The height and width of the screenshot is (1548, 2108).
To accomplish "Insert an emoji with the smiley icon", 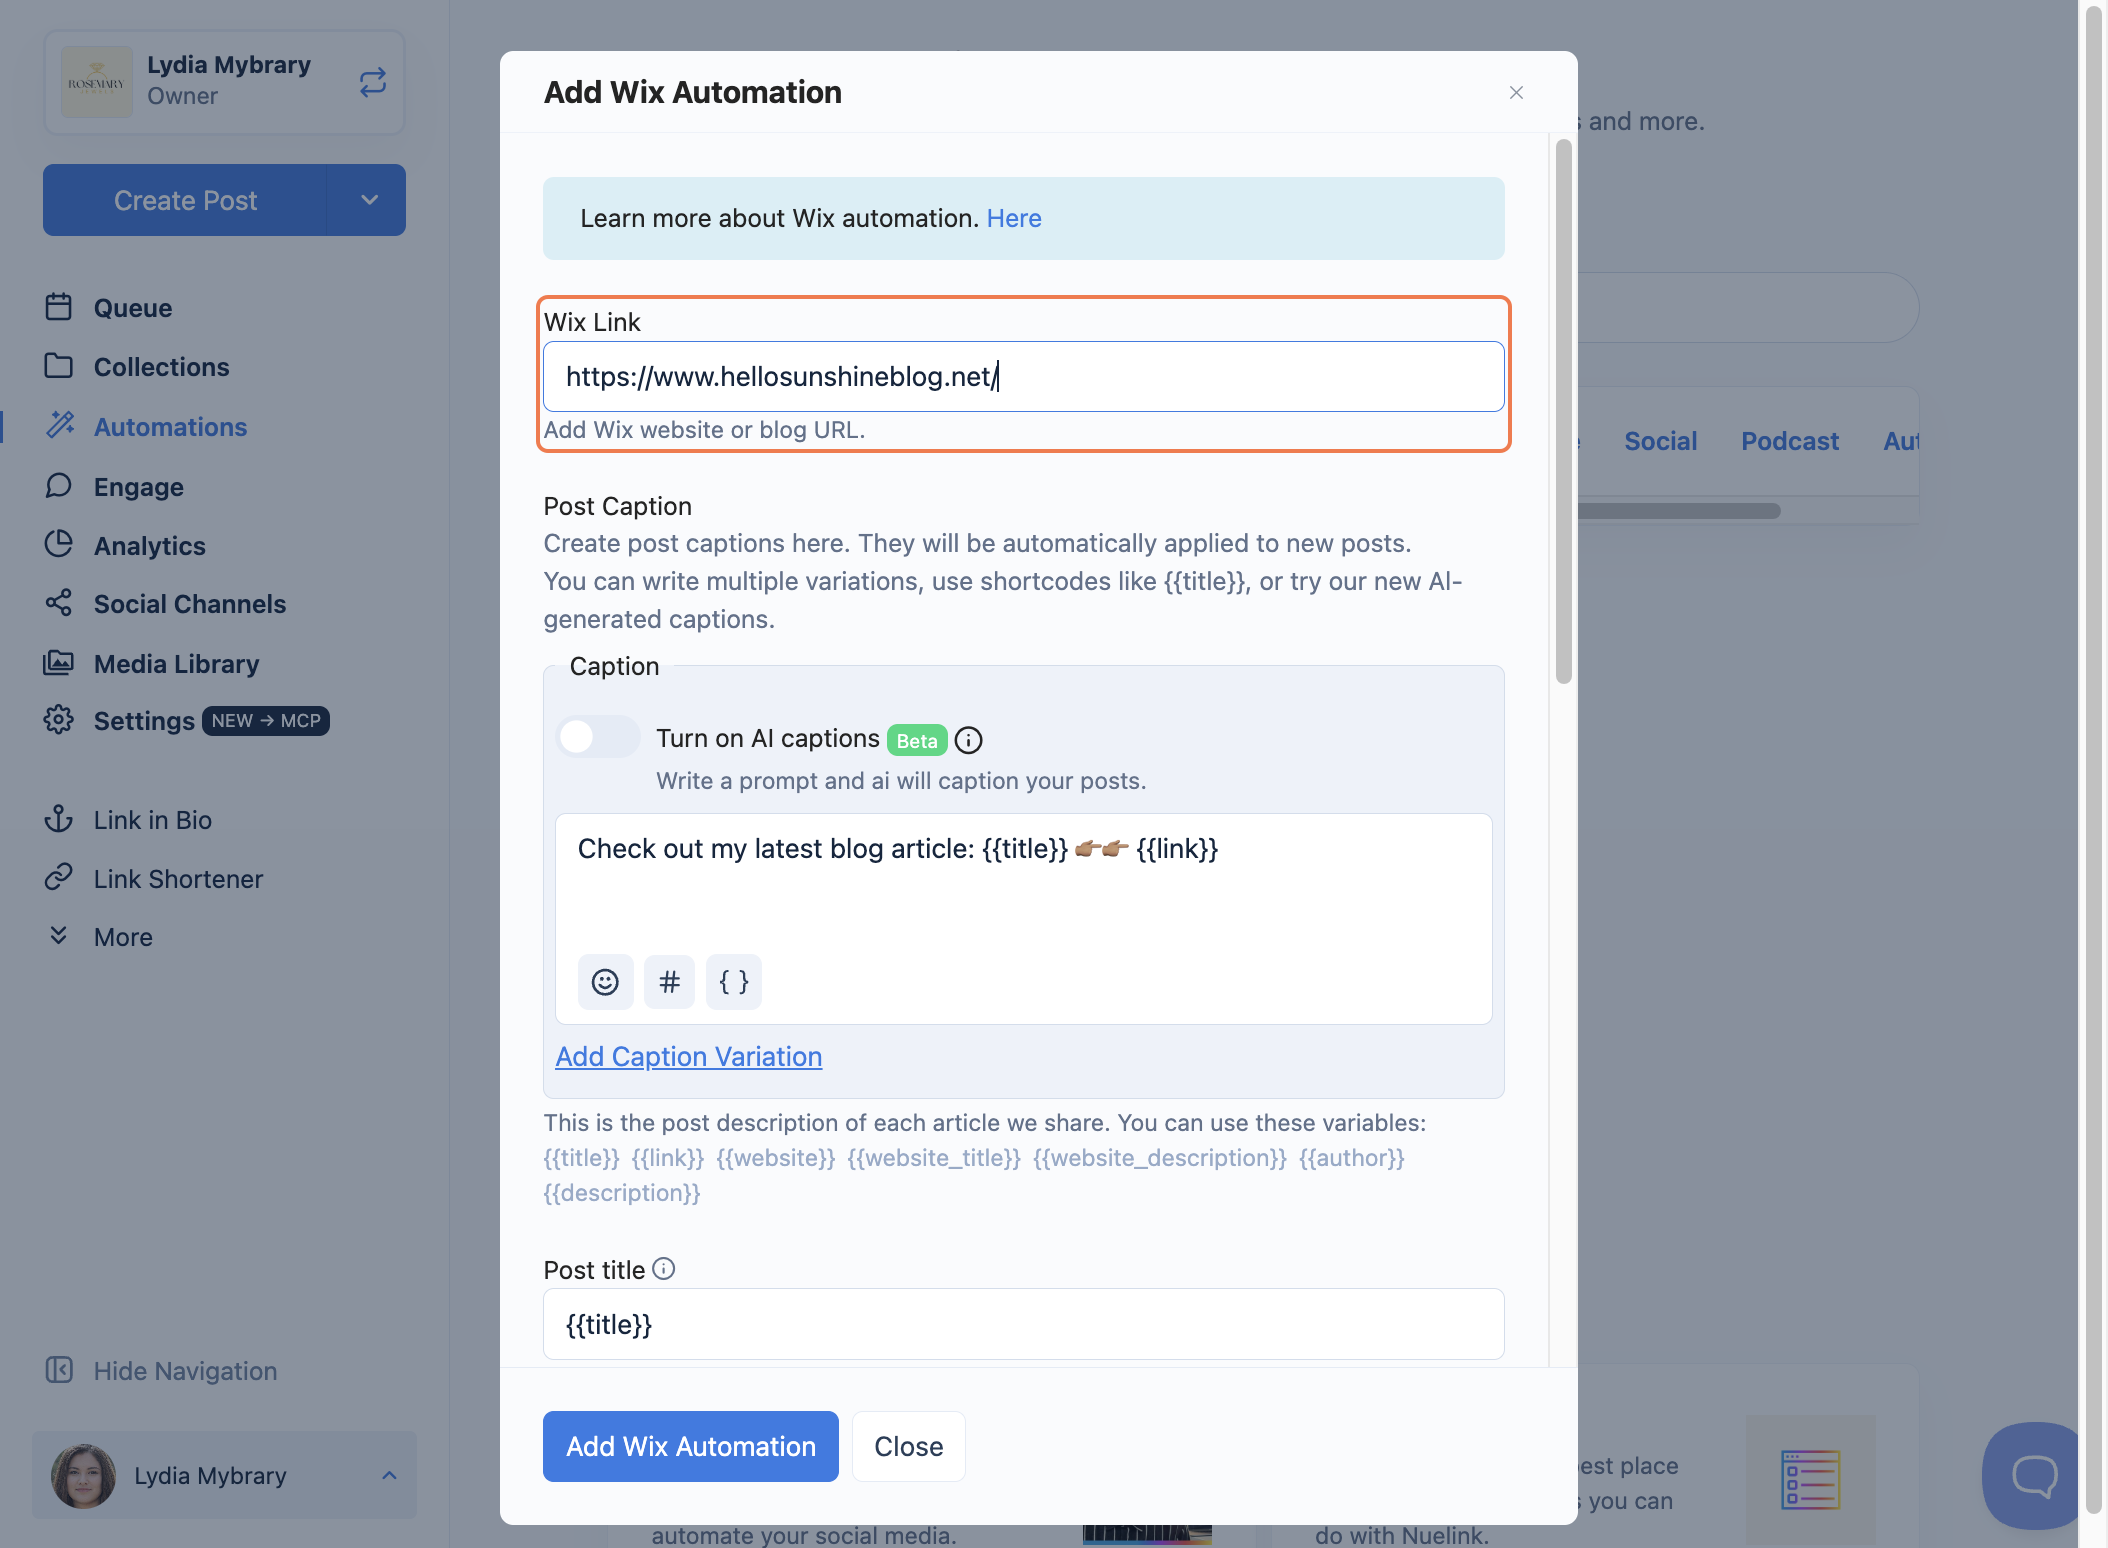I will (x=605, y=982).
